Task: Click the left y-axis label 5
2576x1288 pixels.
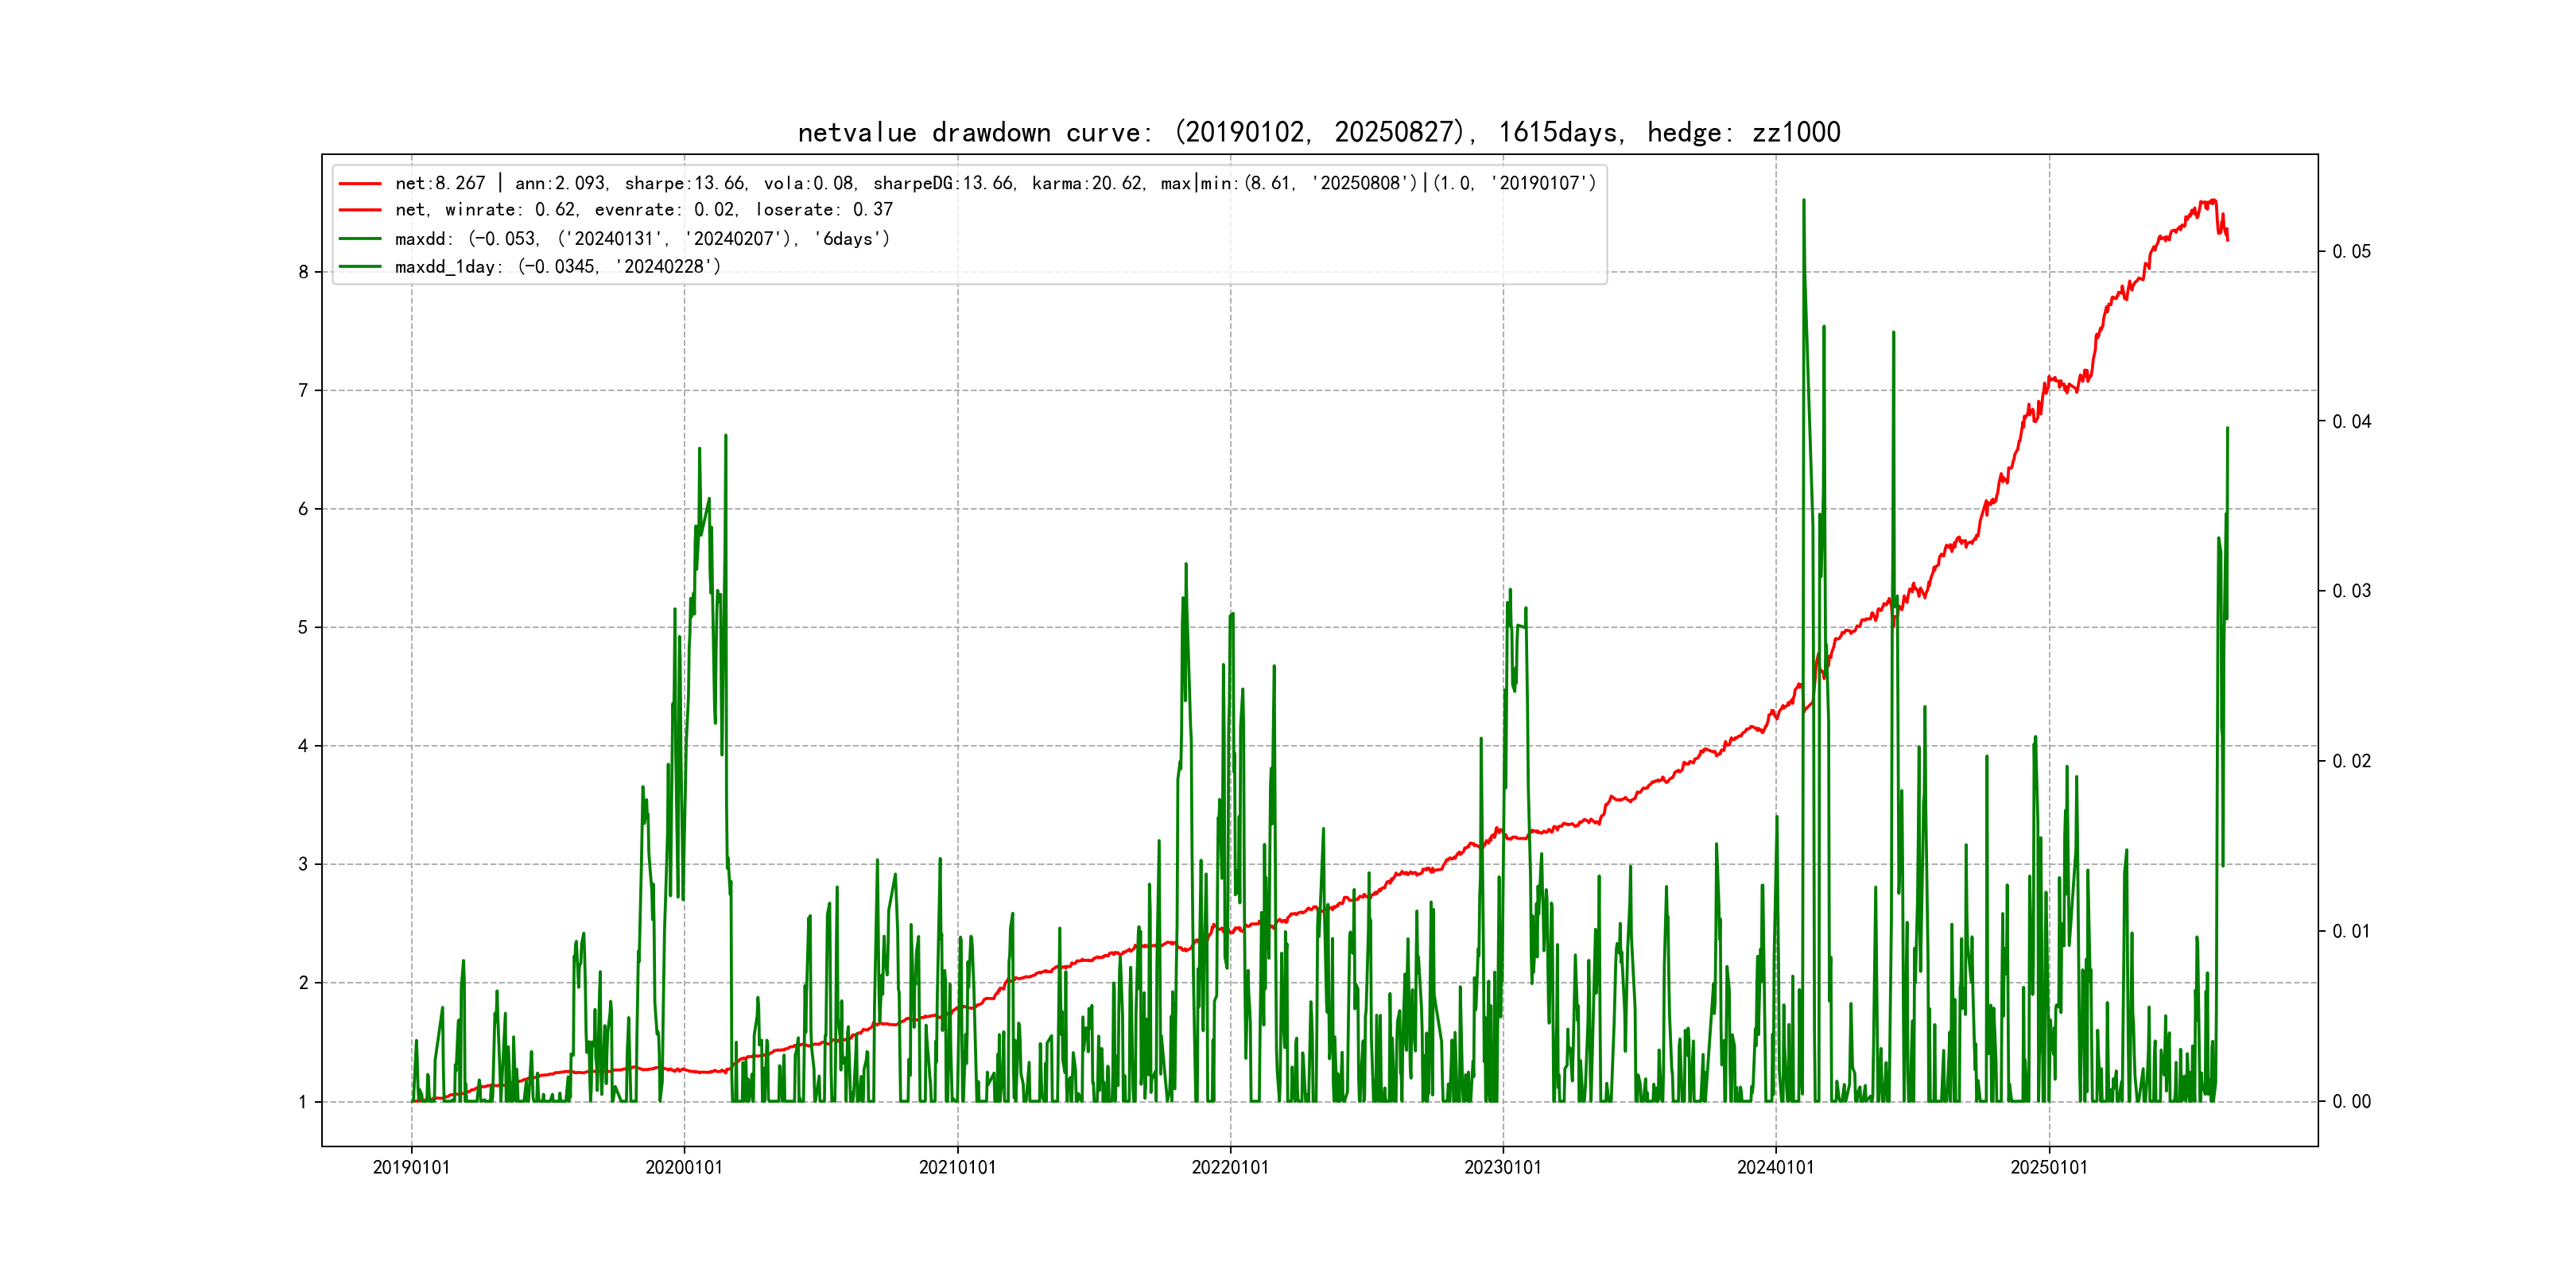Action: pos(302,628)
